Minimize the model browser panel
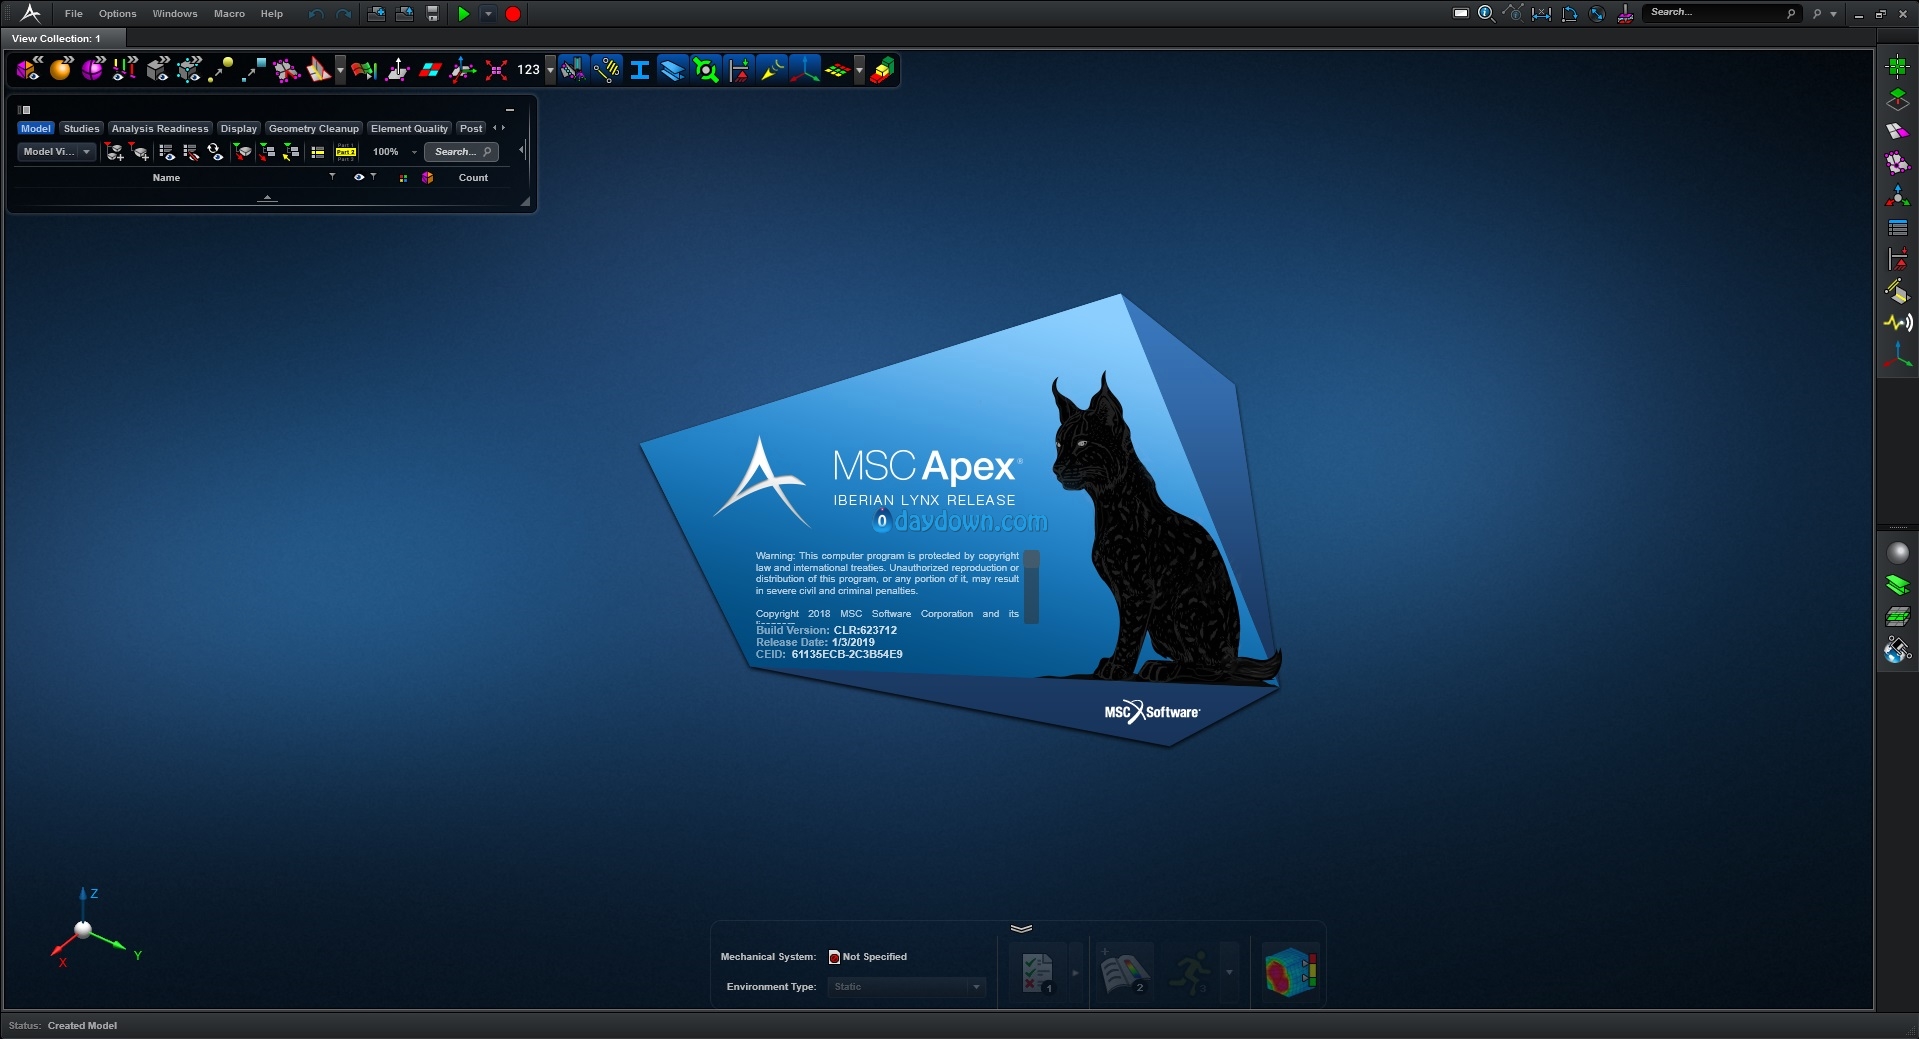Viewport: 1919px width, 1039px height. (510, 109)
